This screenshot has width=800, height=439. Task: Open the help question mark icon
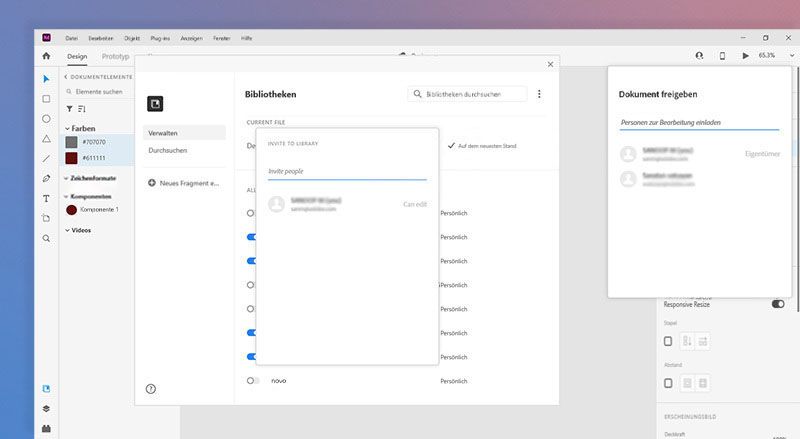[151, 389]
